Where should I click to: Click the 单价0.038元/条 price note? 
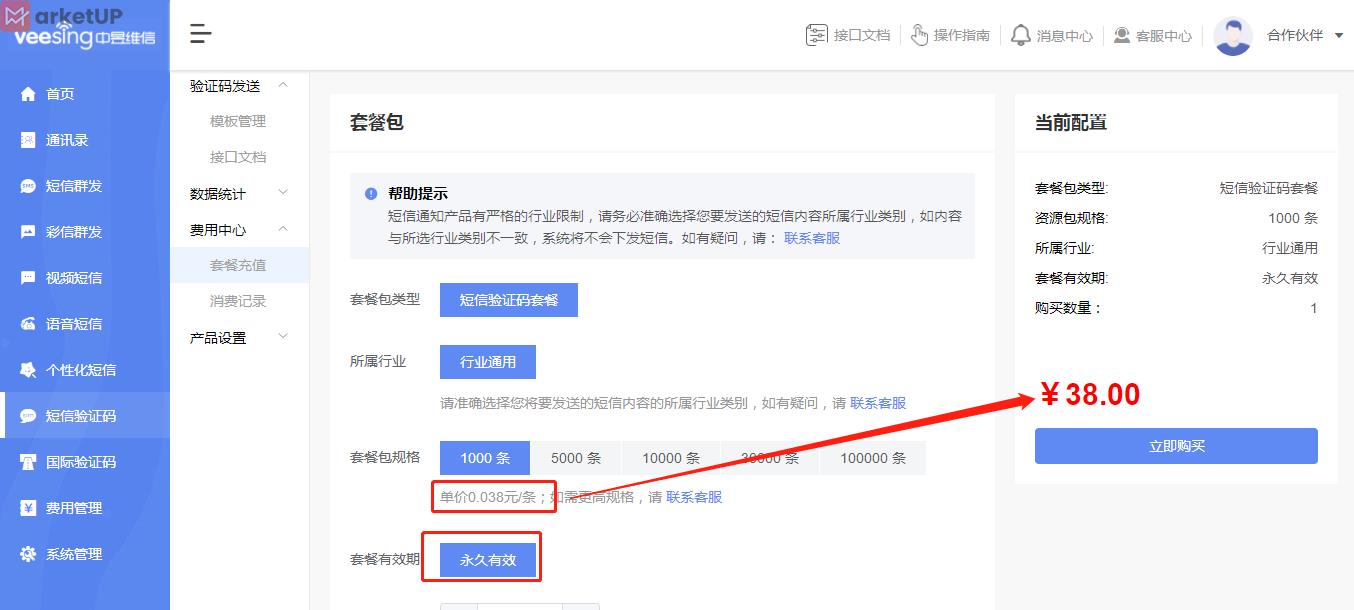pyautogui.click(x=489, y=497)
